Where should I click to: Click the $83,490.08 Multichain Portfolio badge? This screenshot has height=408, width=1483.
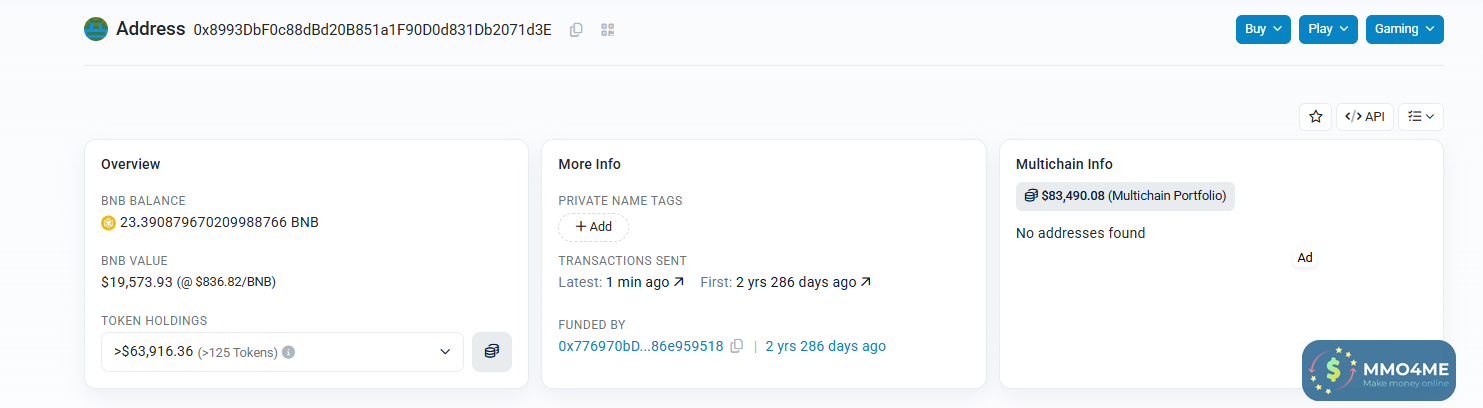1125,196
